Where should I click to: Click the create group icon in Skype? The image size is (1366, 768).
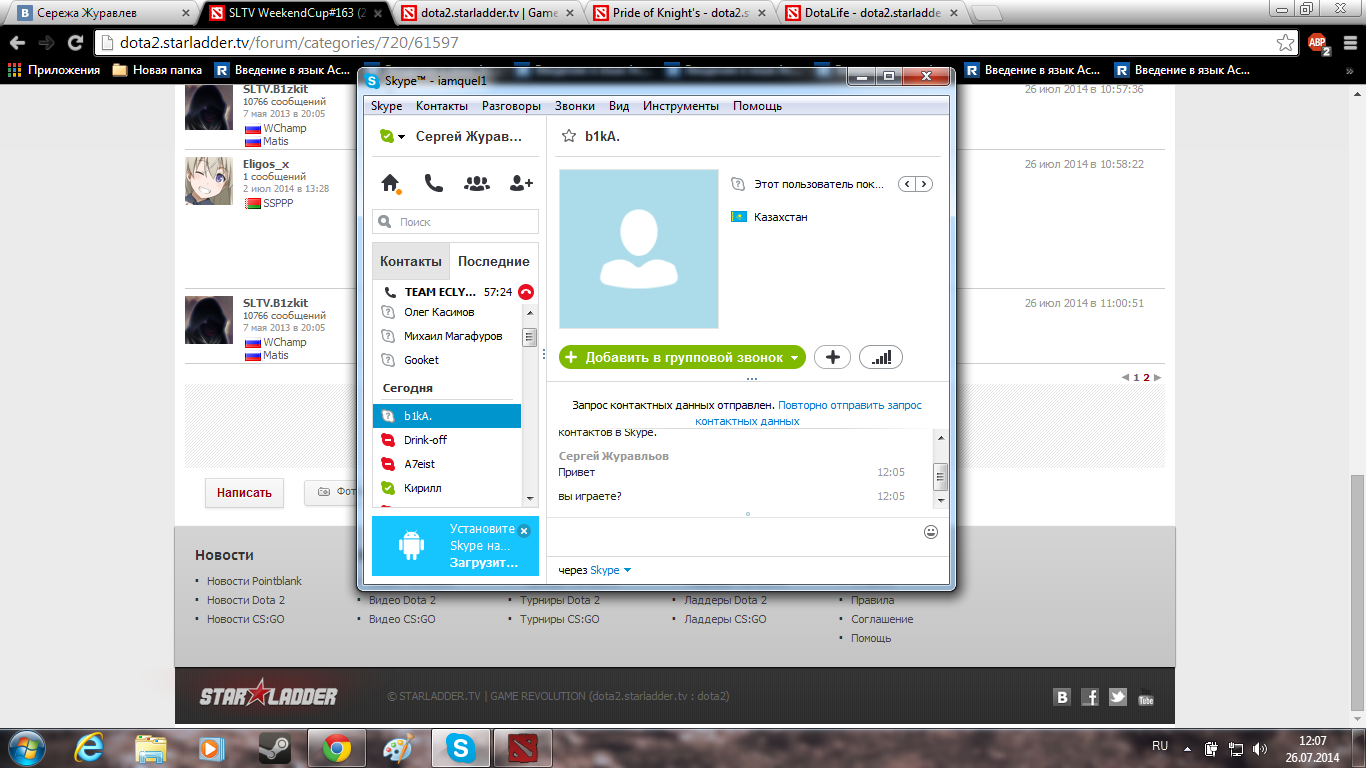pos(477,183)
